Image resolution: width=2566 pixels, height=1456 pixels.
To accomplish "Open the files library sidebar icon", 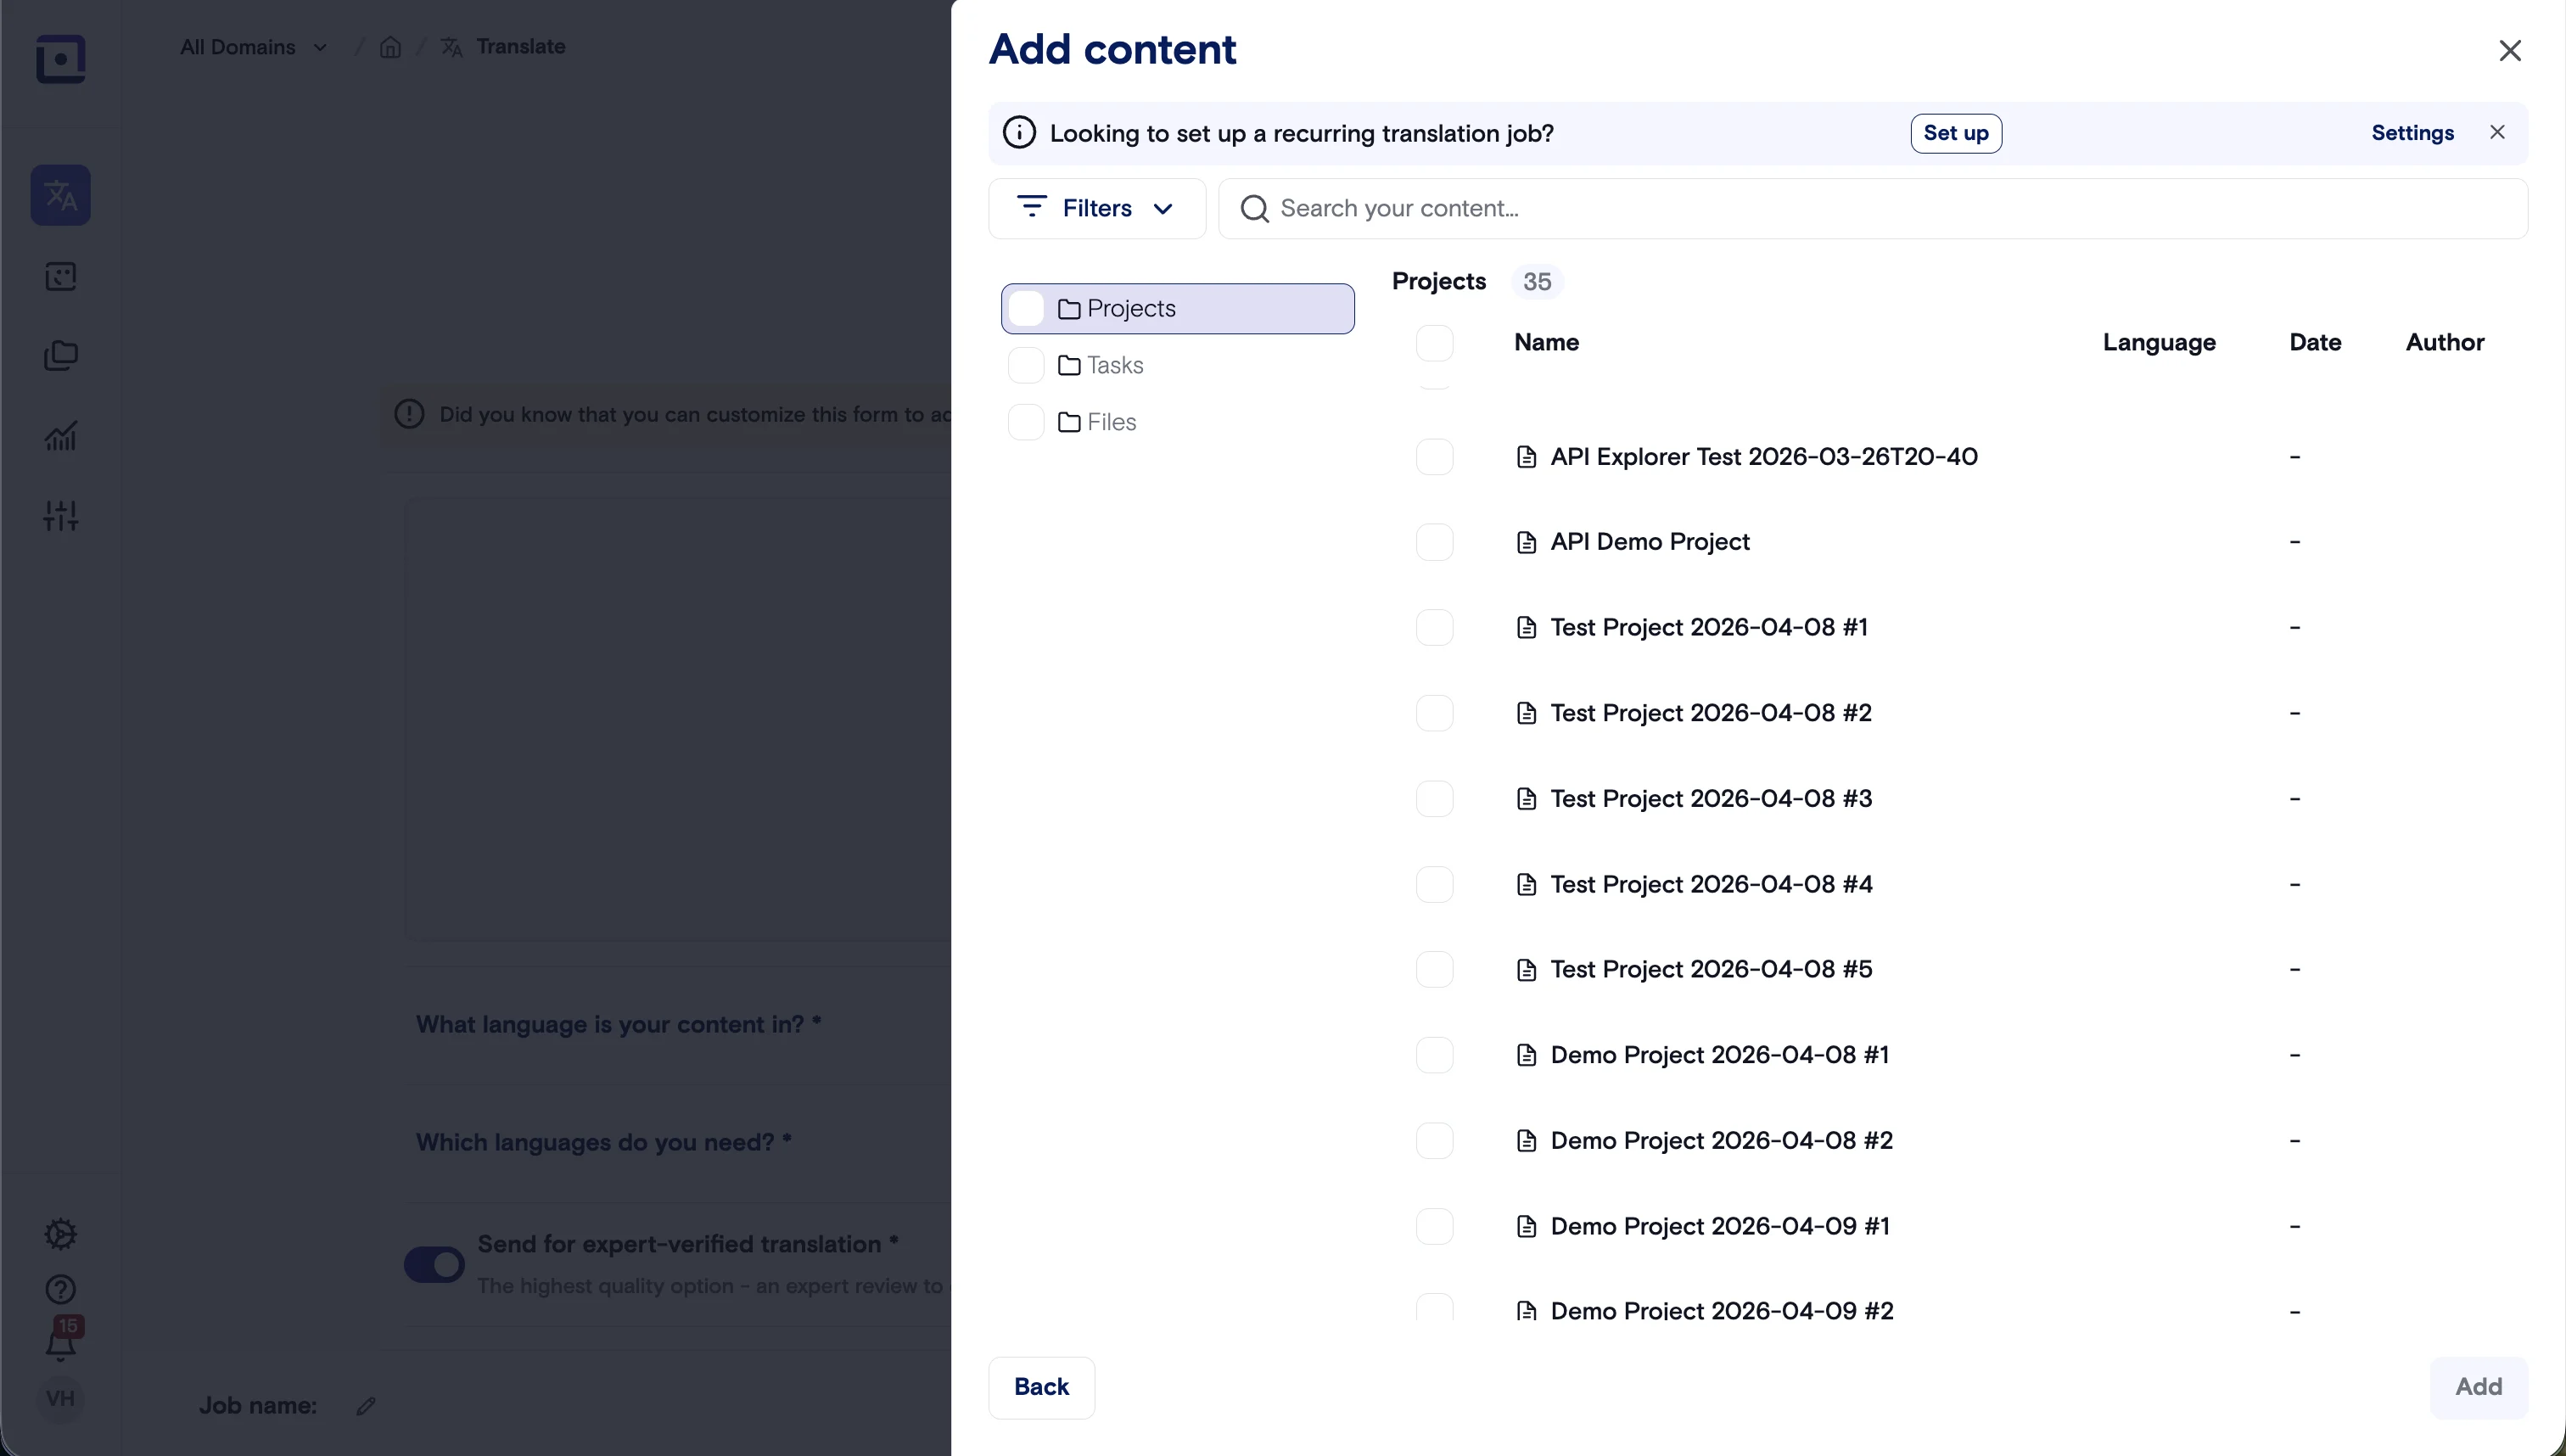I will (61, 356).
